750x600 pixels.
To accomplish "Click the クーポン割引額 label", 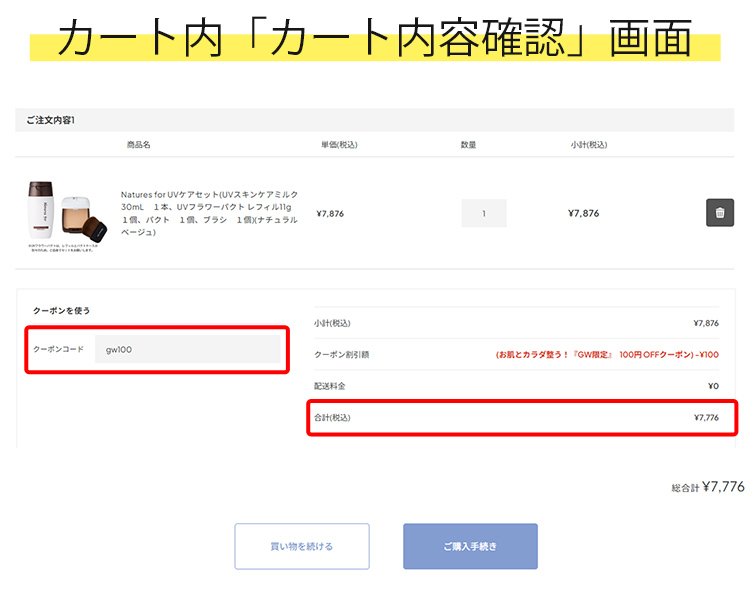I will pos(342,355).
